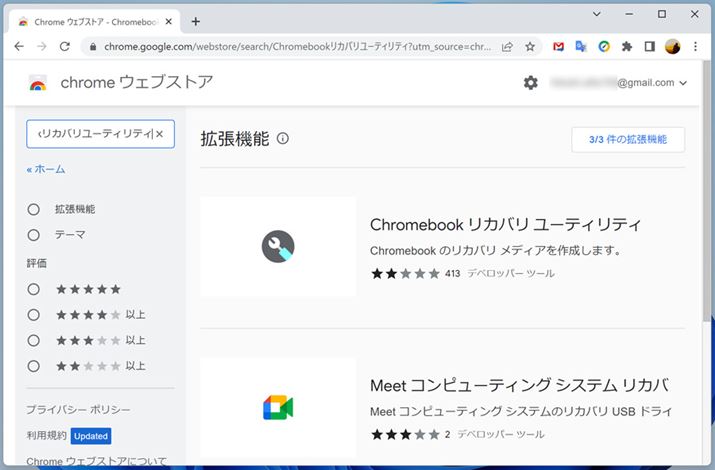Open the Google Translate extension
Viewport: 715px width, 470px height.
[581, 46]
